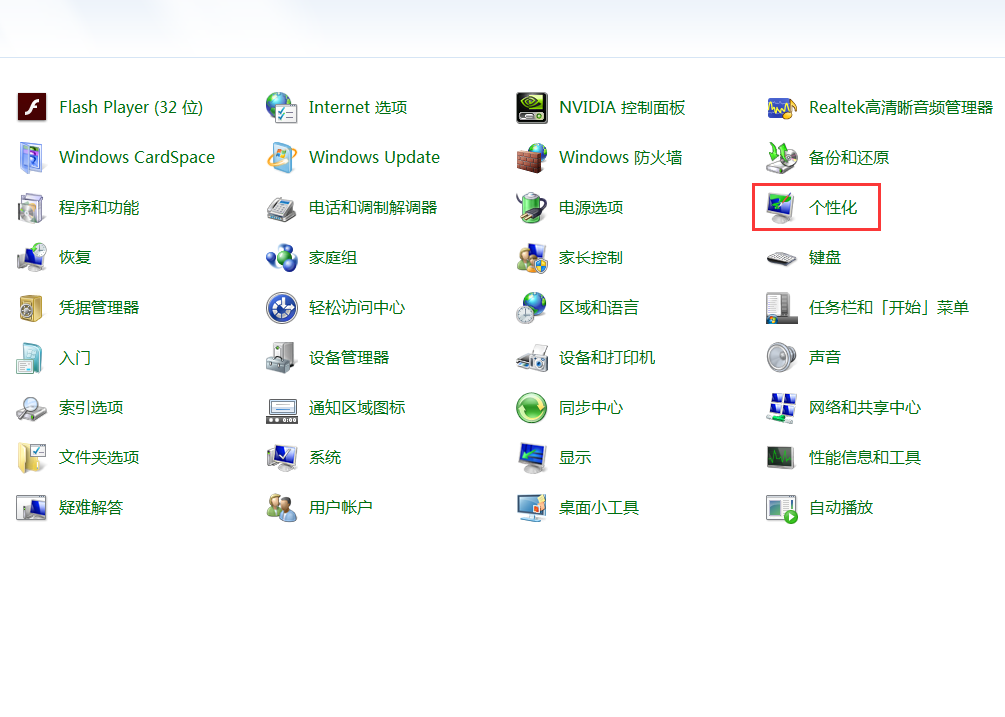Open the 性能信息和工具 icon
This screenshot has height=717, width=1005.
(x=781, y=457)
